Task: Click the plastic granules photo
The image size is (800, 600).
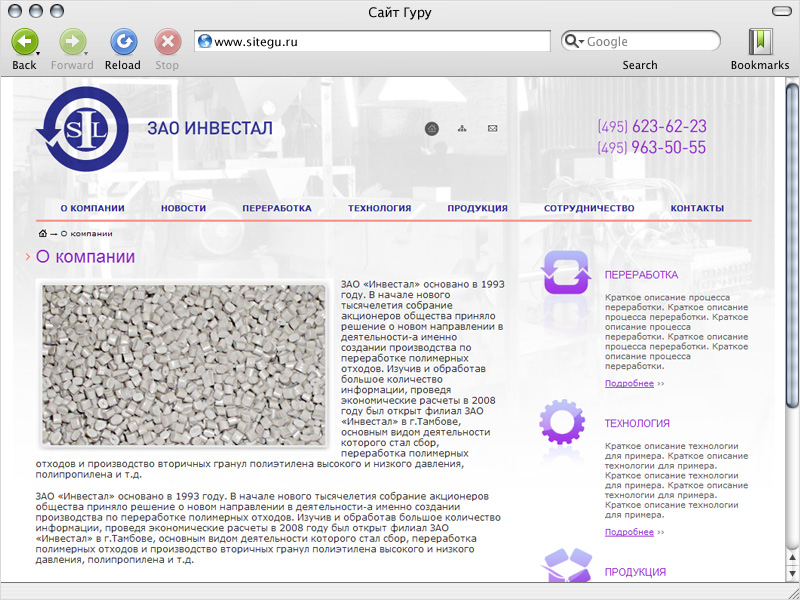Action: (x=183, y=364)
